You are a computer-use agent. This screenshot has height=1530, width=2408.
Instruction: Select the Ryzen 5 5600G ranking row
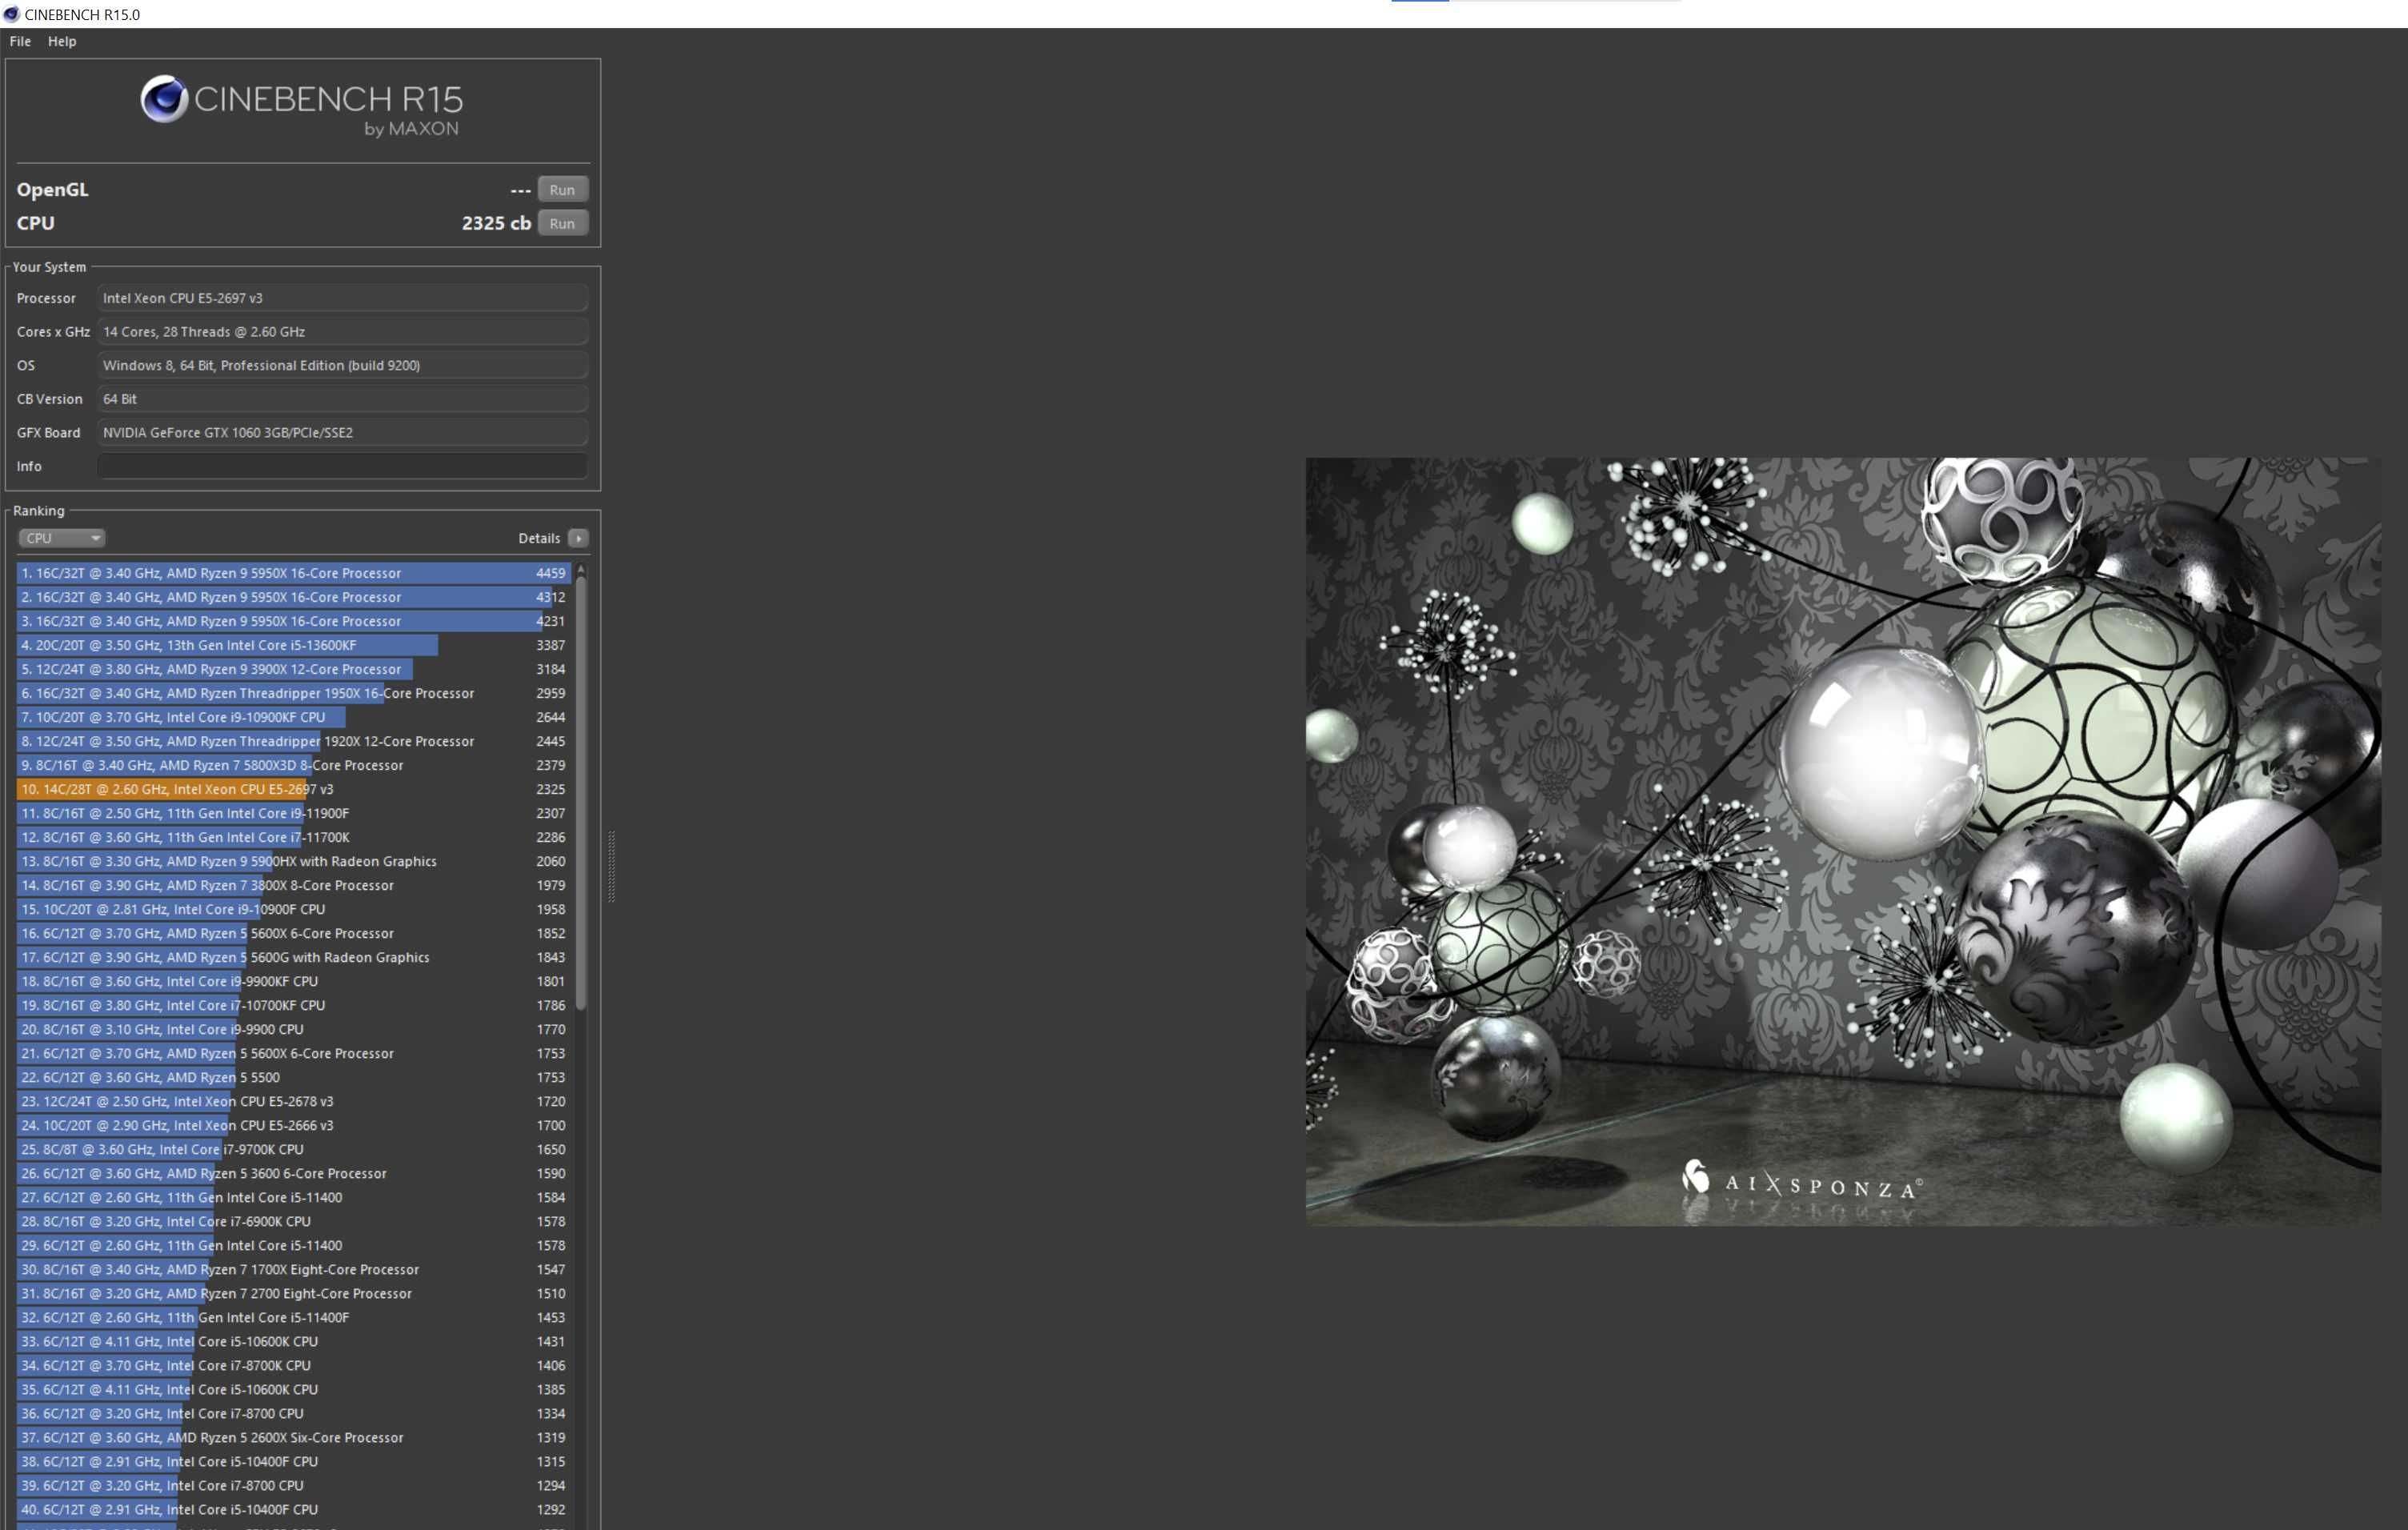coord(294,957)
